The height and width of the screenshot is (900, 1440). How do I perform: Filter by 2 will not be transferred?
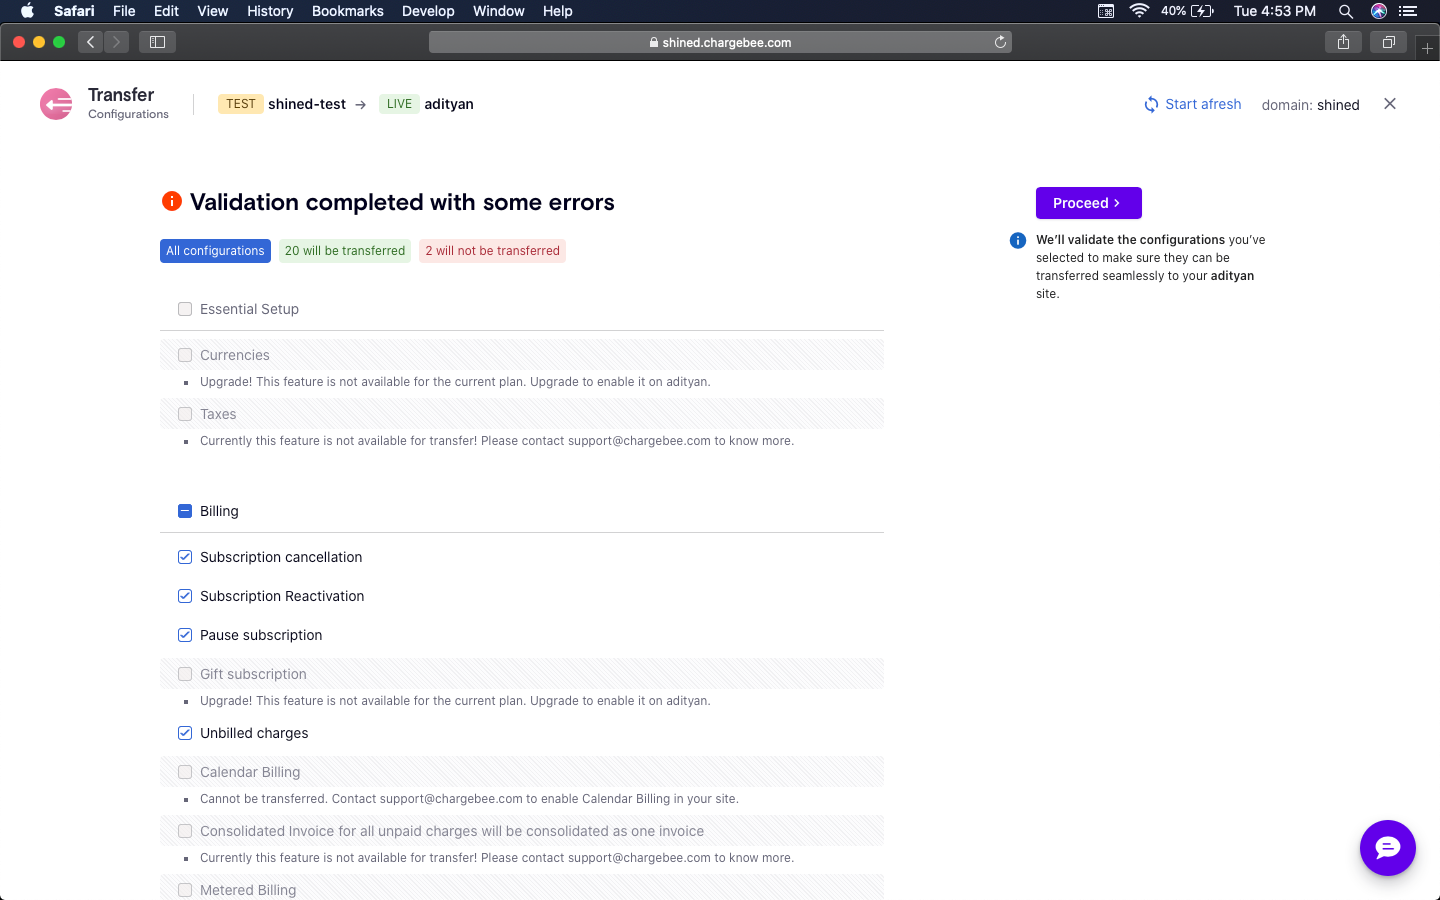pyautogui.click(x=492, y=251)
